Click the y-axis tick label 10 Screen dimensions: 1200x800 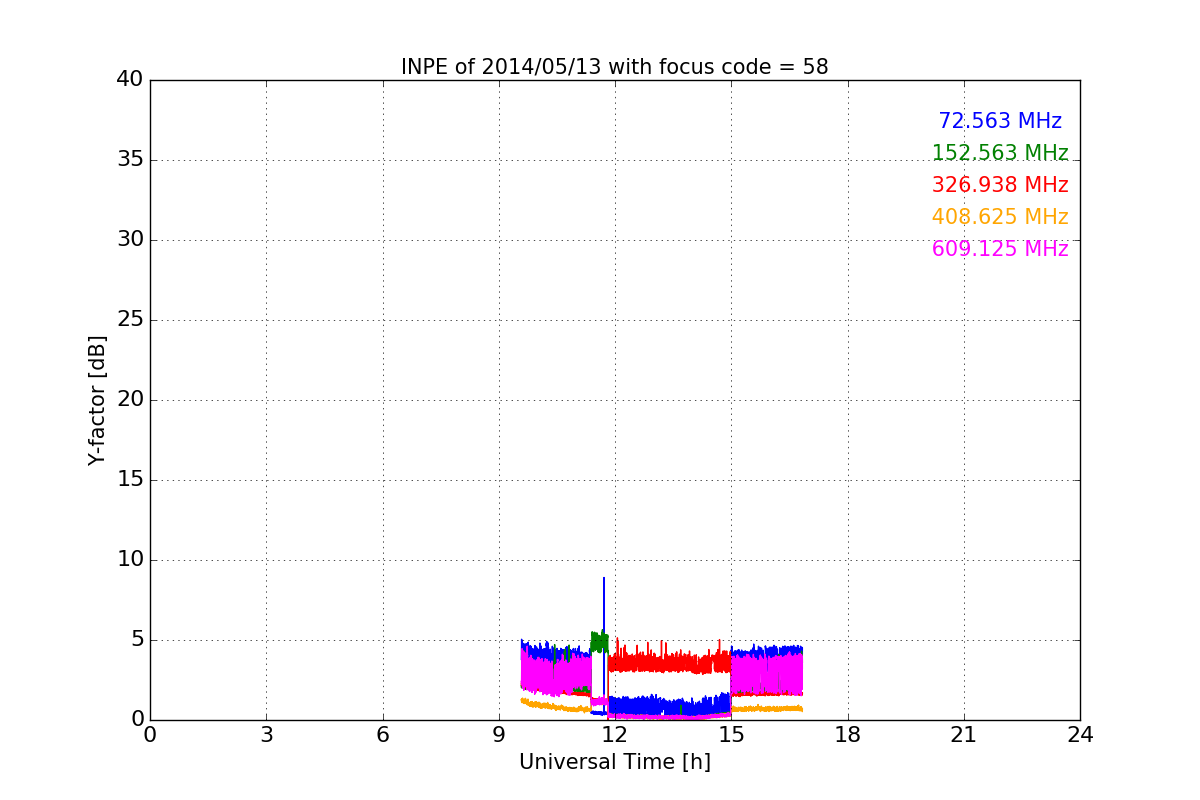click(x=130, y=560)
